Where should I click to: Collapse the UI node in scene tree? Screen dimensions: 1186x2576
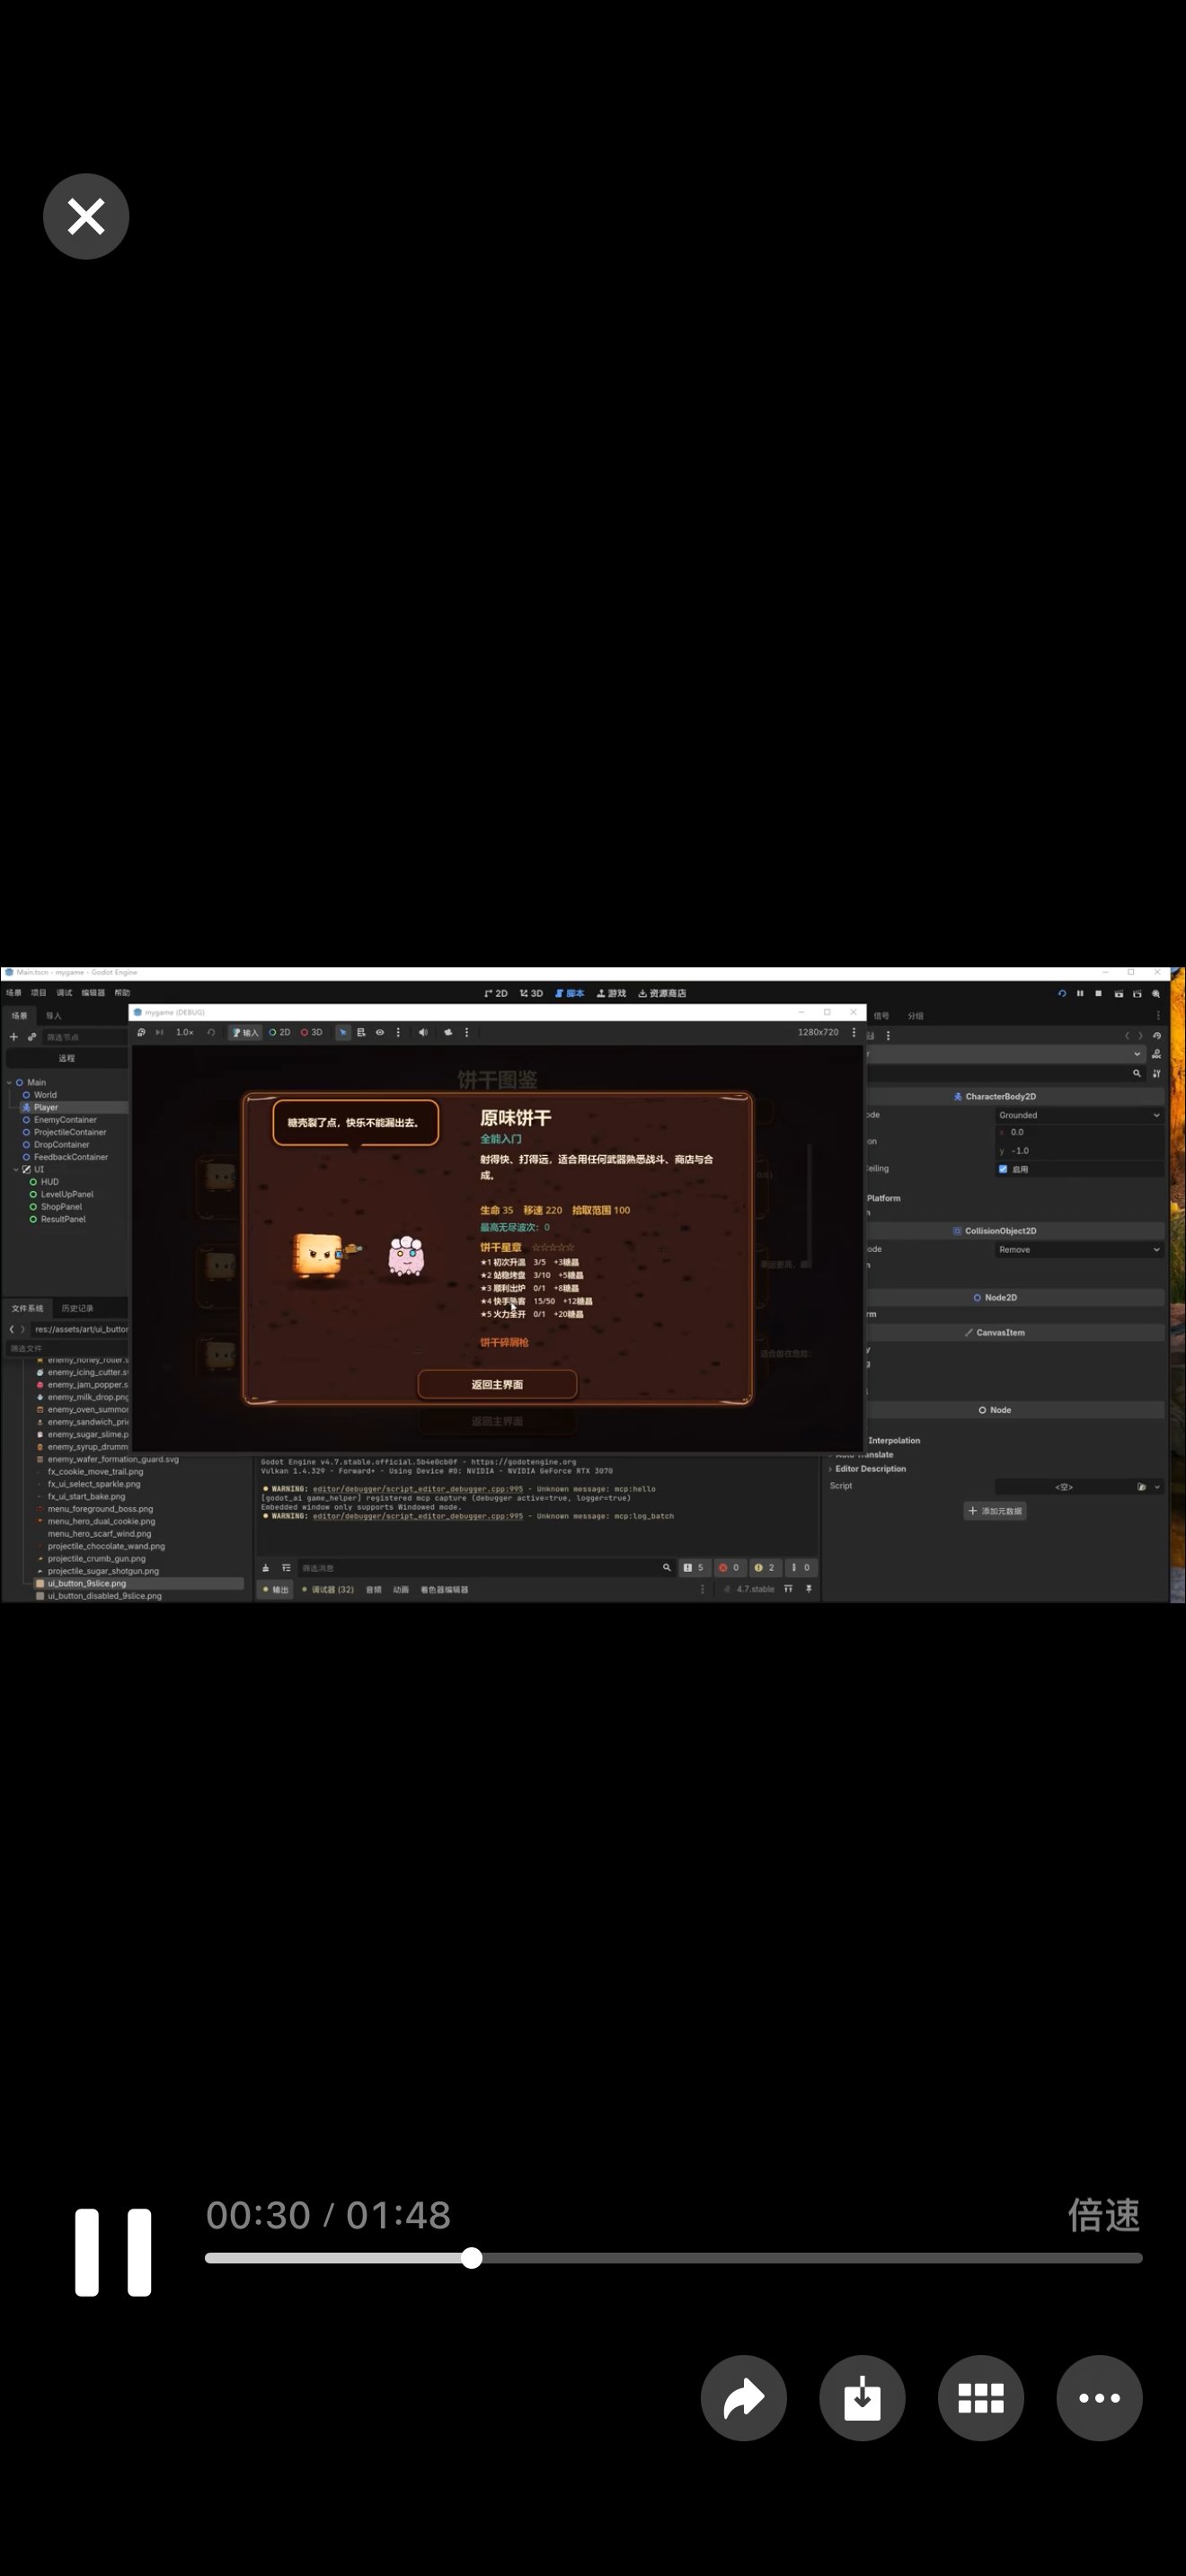click(16, 1169)
